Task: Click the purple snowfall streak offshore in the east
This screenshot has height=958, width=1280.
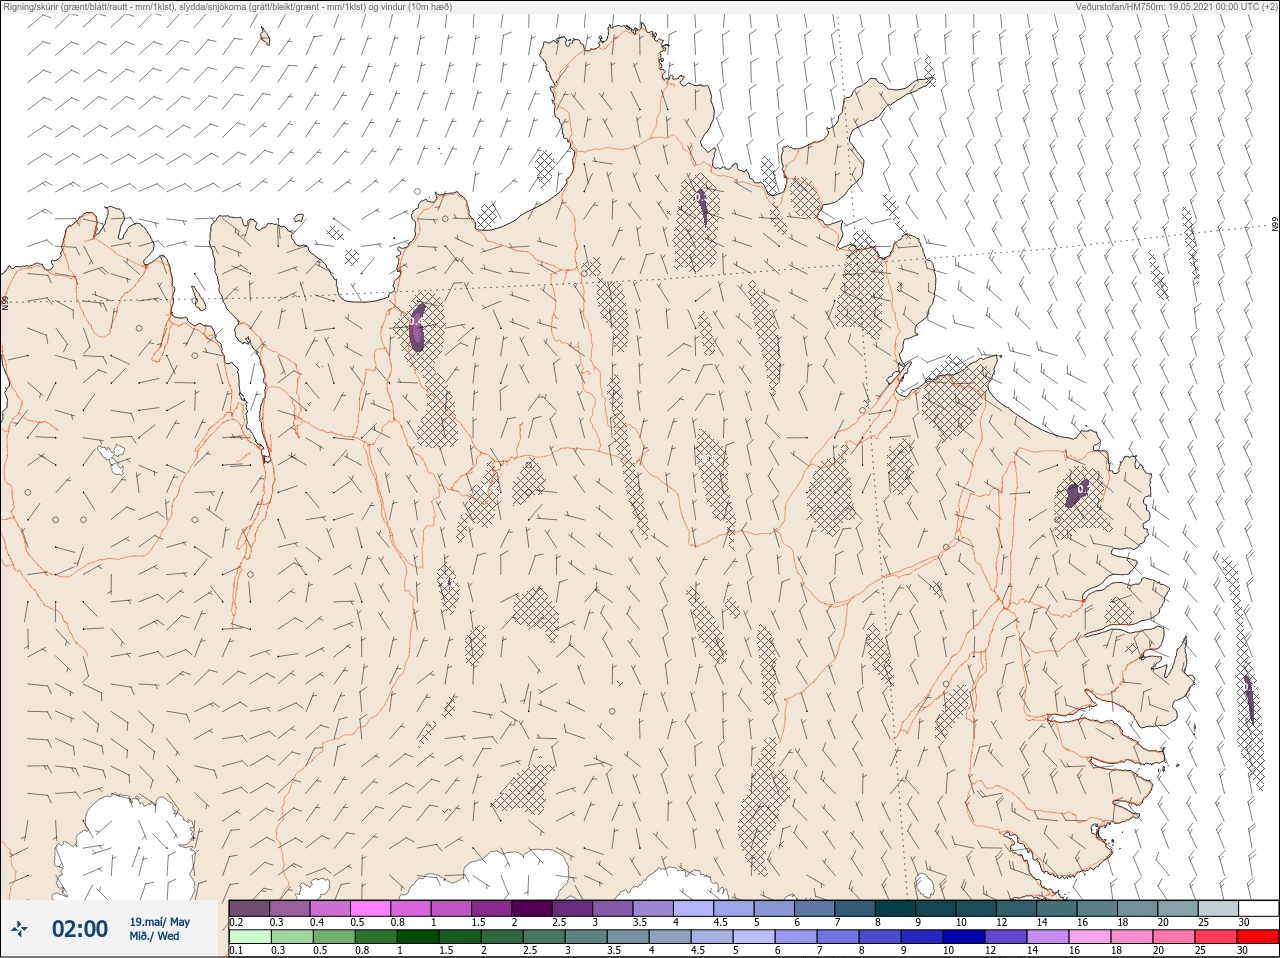Action: click(1249, 698)
